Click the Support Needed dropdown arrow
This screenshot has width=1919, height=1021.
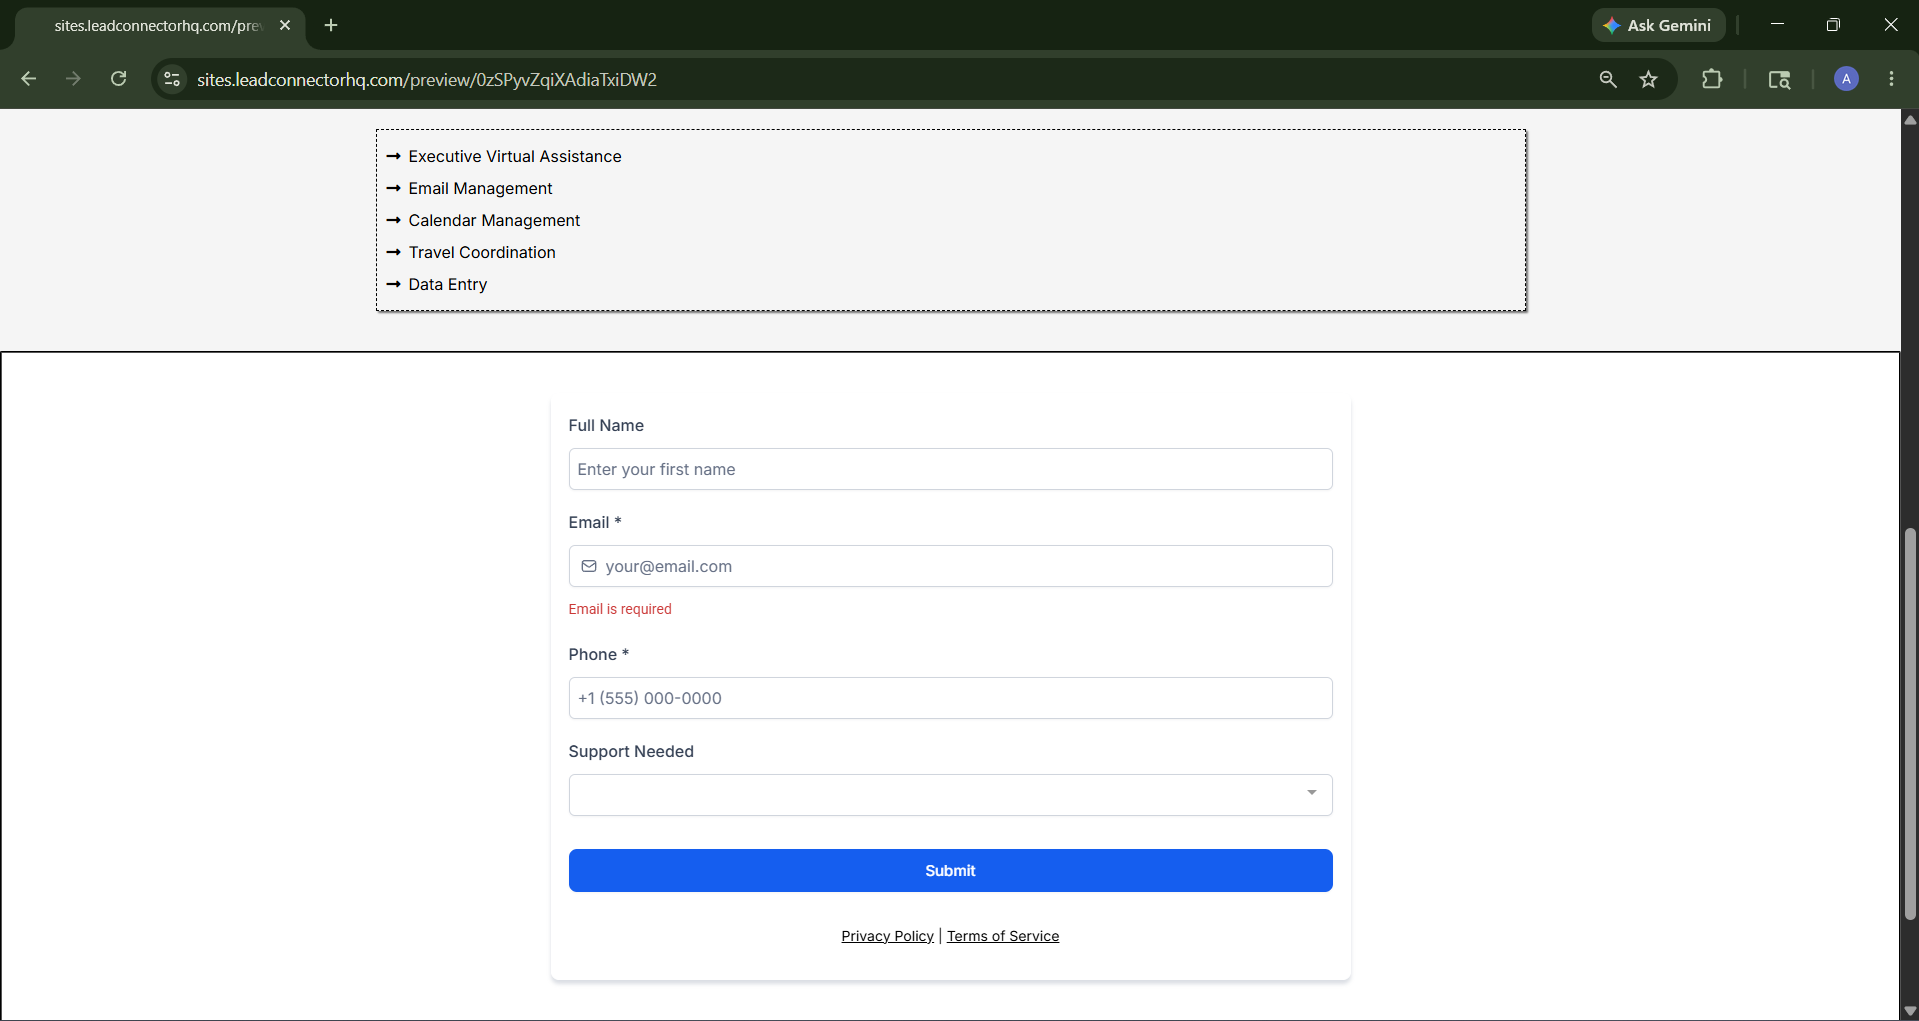coord(1311,793)
